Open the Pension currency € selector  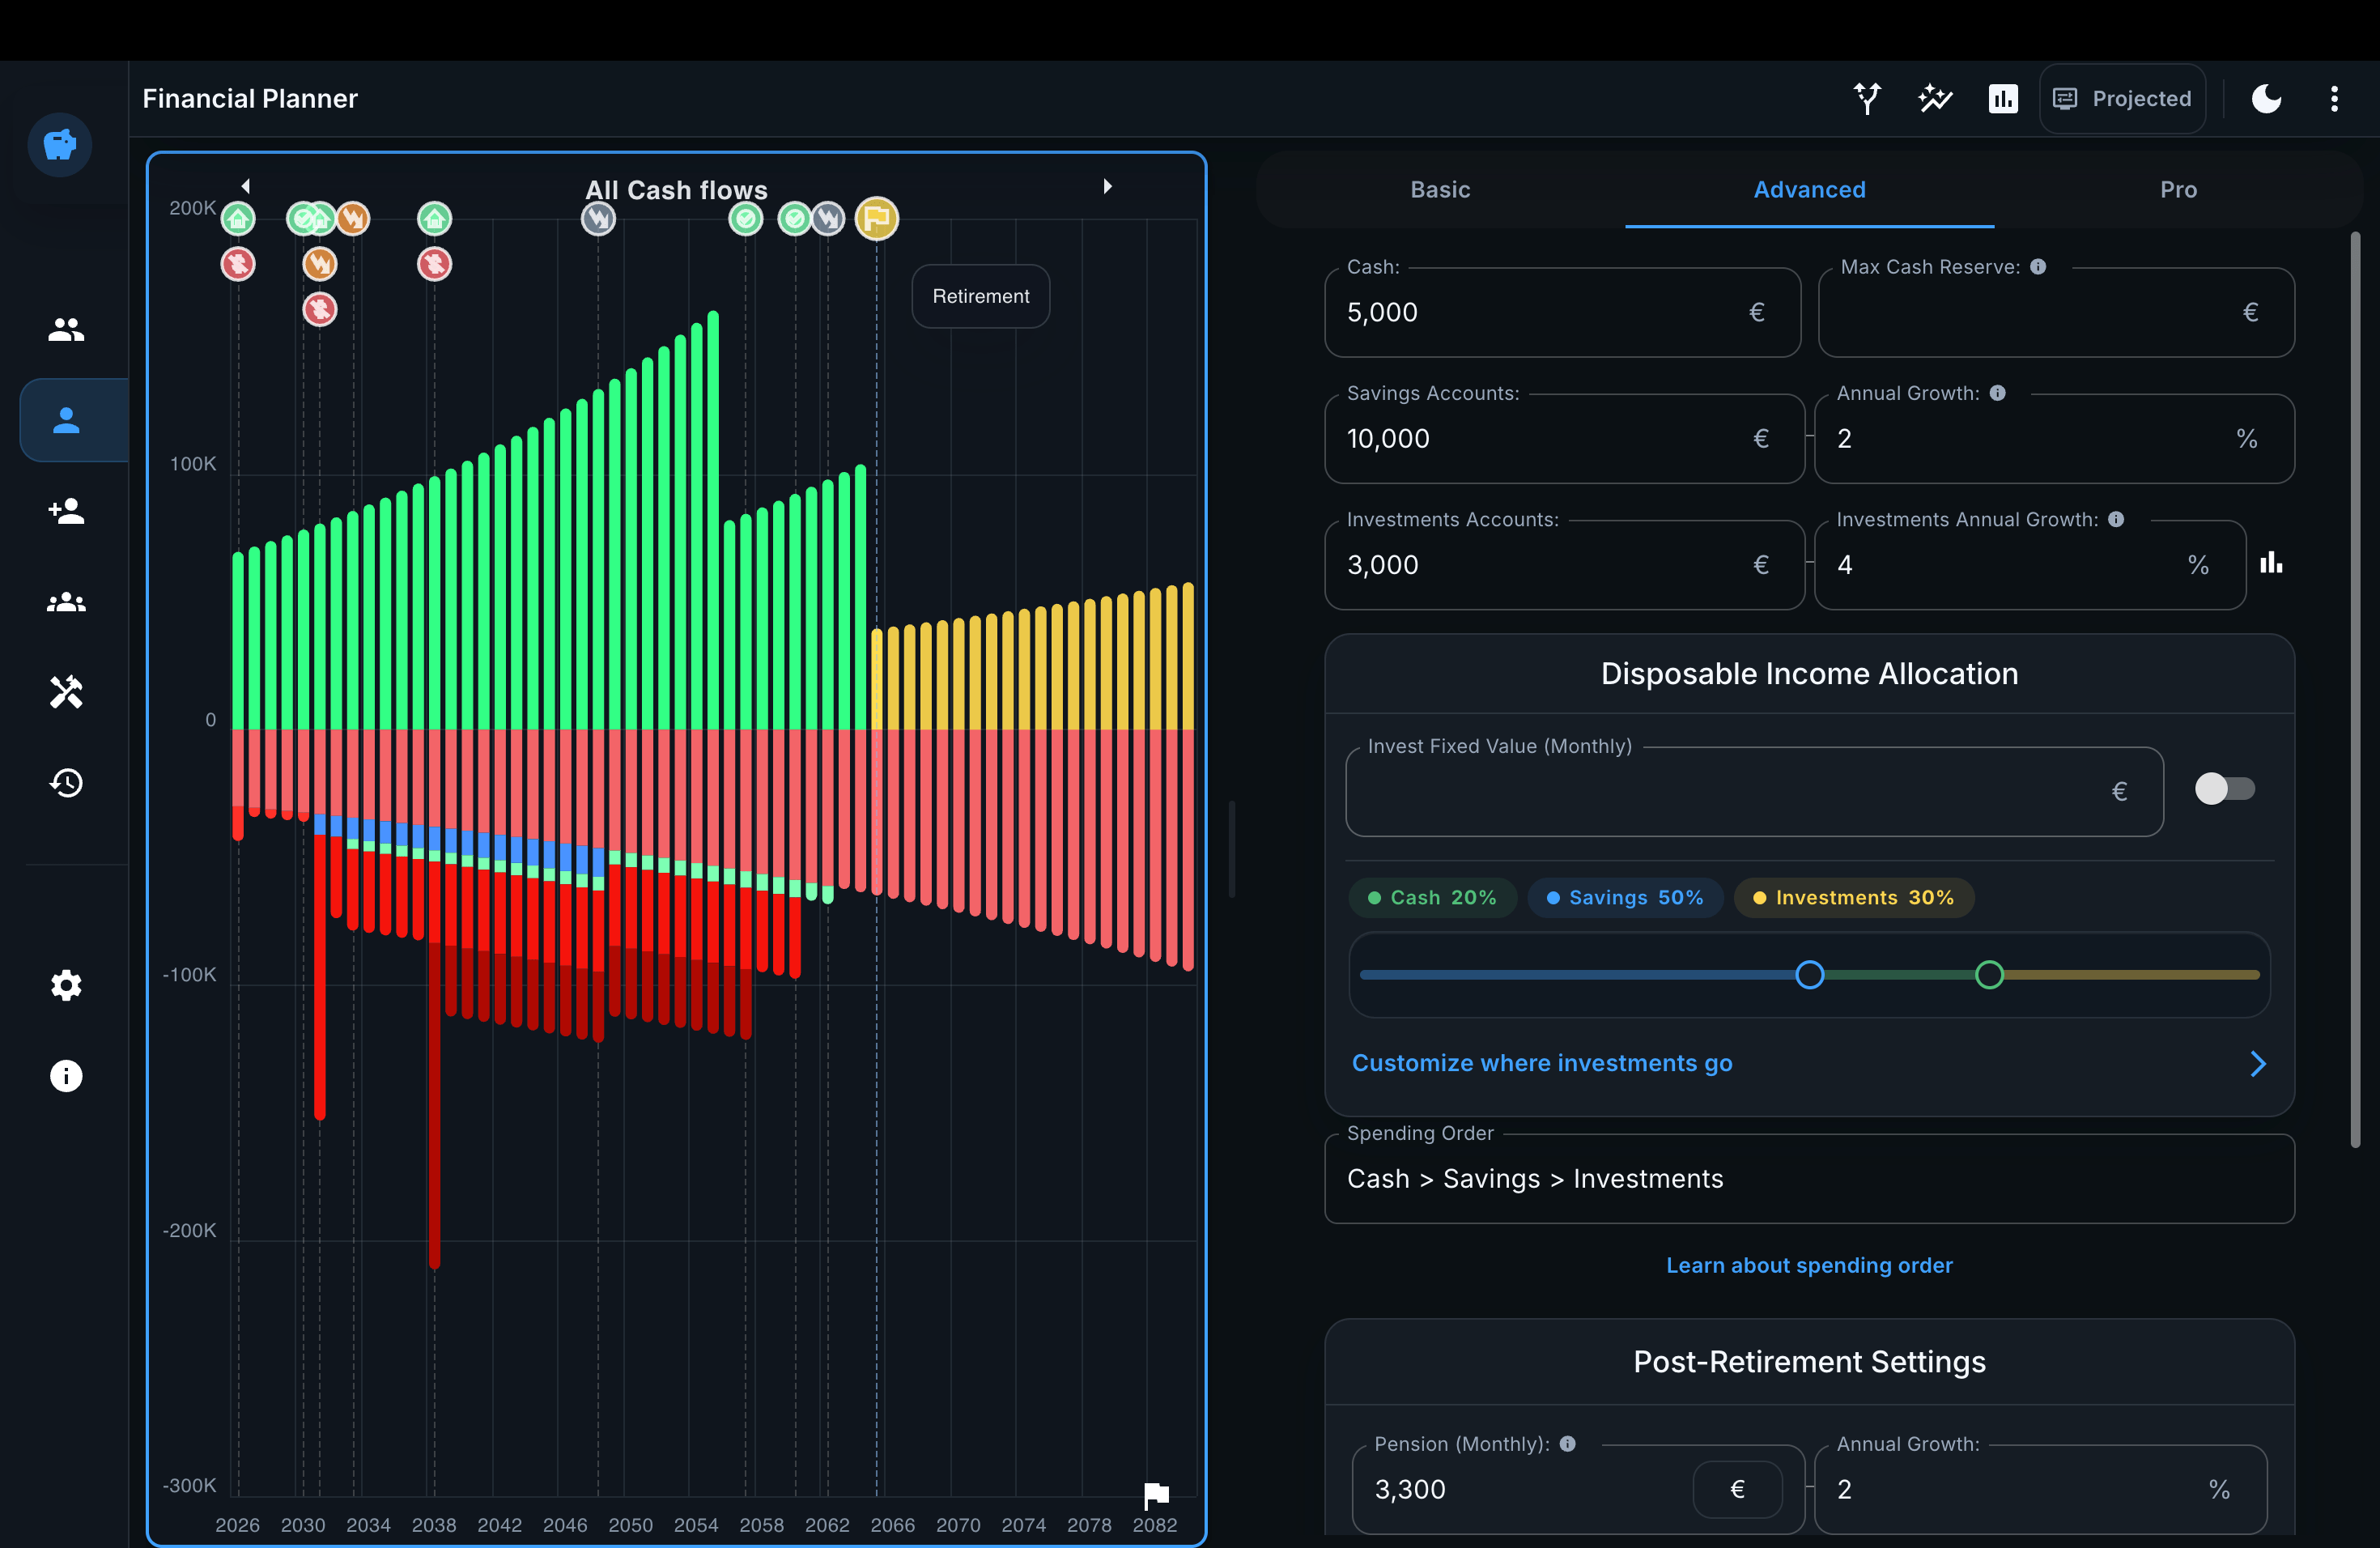coord(1737,1489)
